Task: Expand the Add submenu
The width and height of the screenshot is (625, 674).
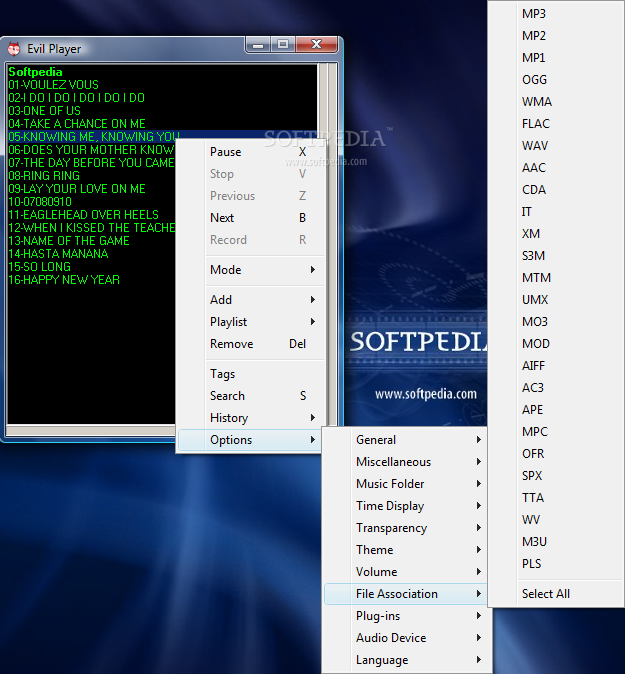Action: 251,300
